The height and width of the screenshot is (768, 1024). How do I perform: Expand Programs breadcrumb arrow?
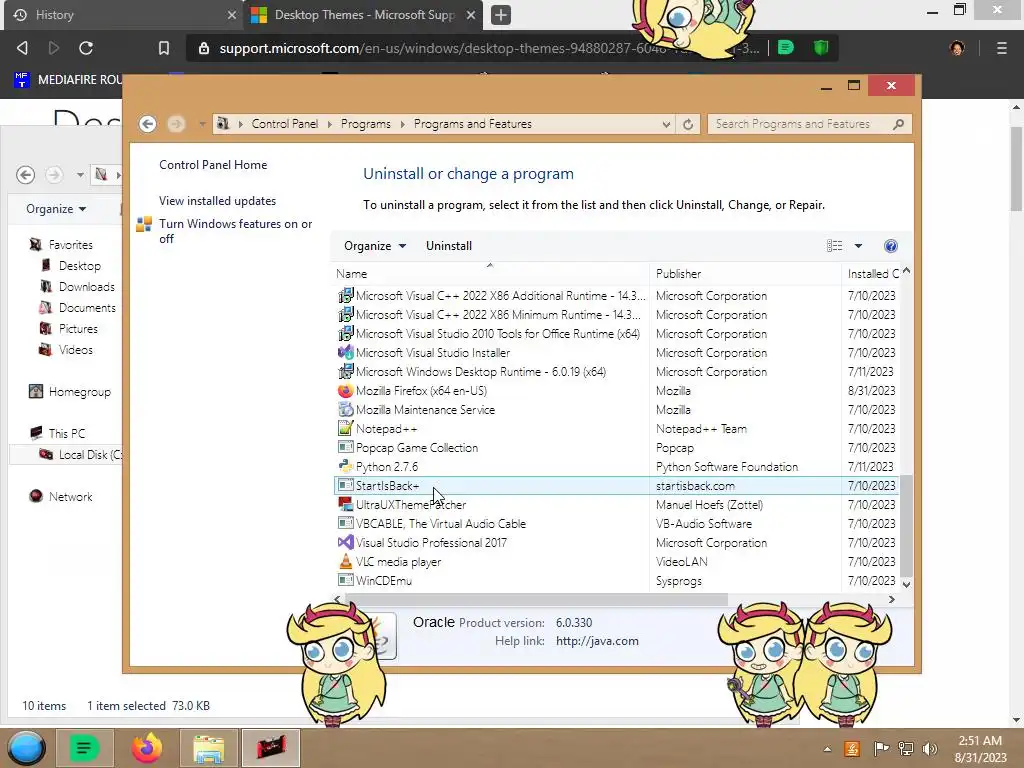pos(402,124)
